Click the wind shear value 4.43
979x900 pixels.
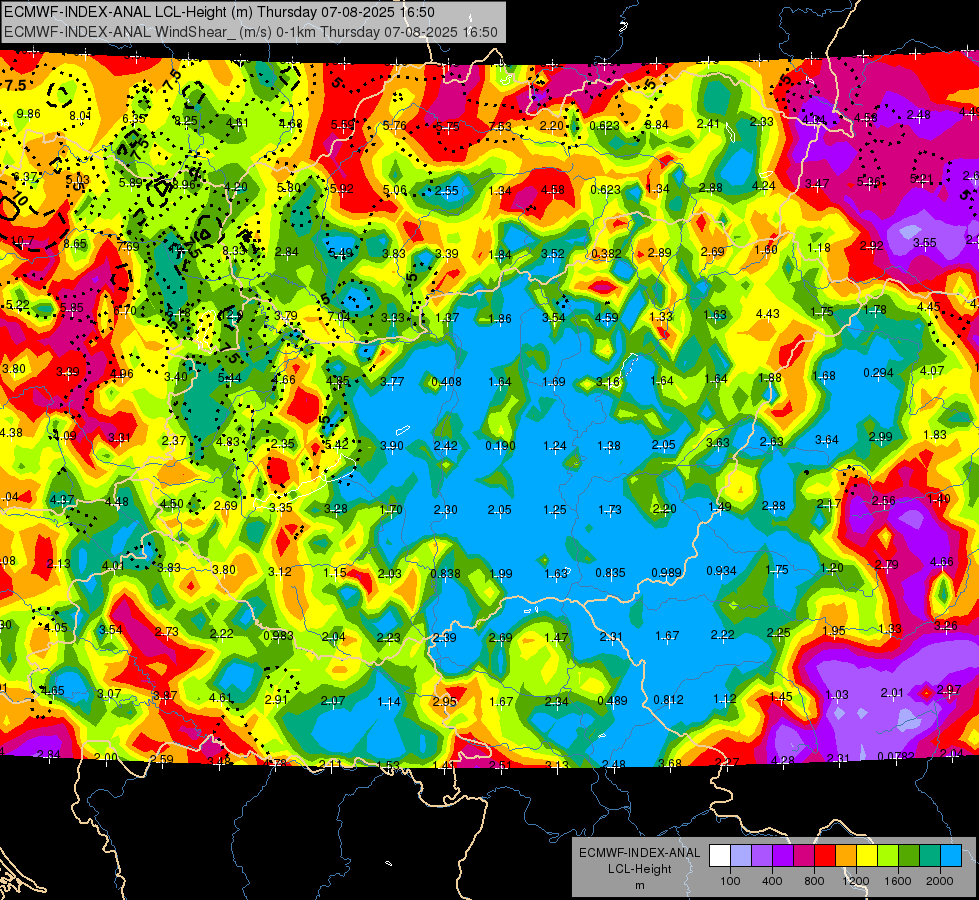click(768, 314)
